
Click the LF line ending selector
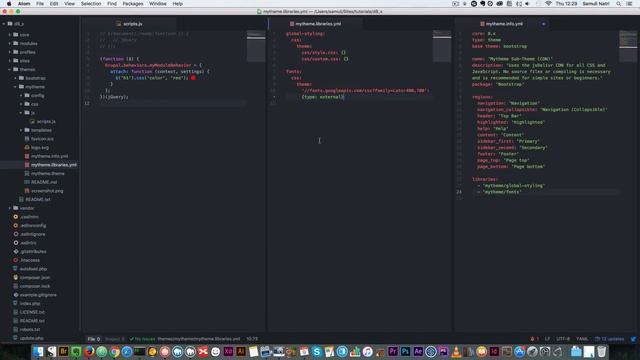547,339
